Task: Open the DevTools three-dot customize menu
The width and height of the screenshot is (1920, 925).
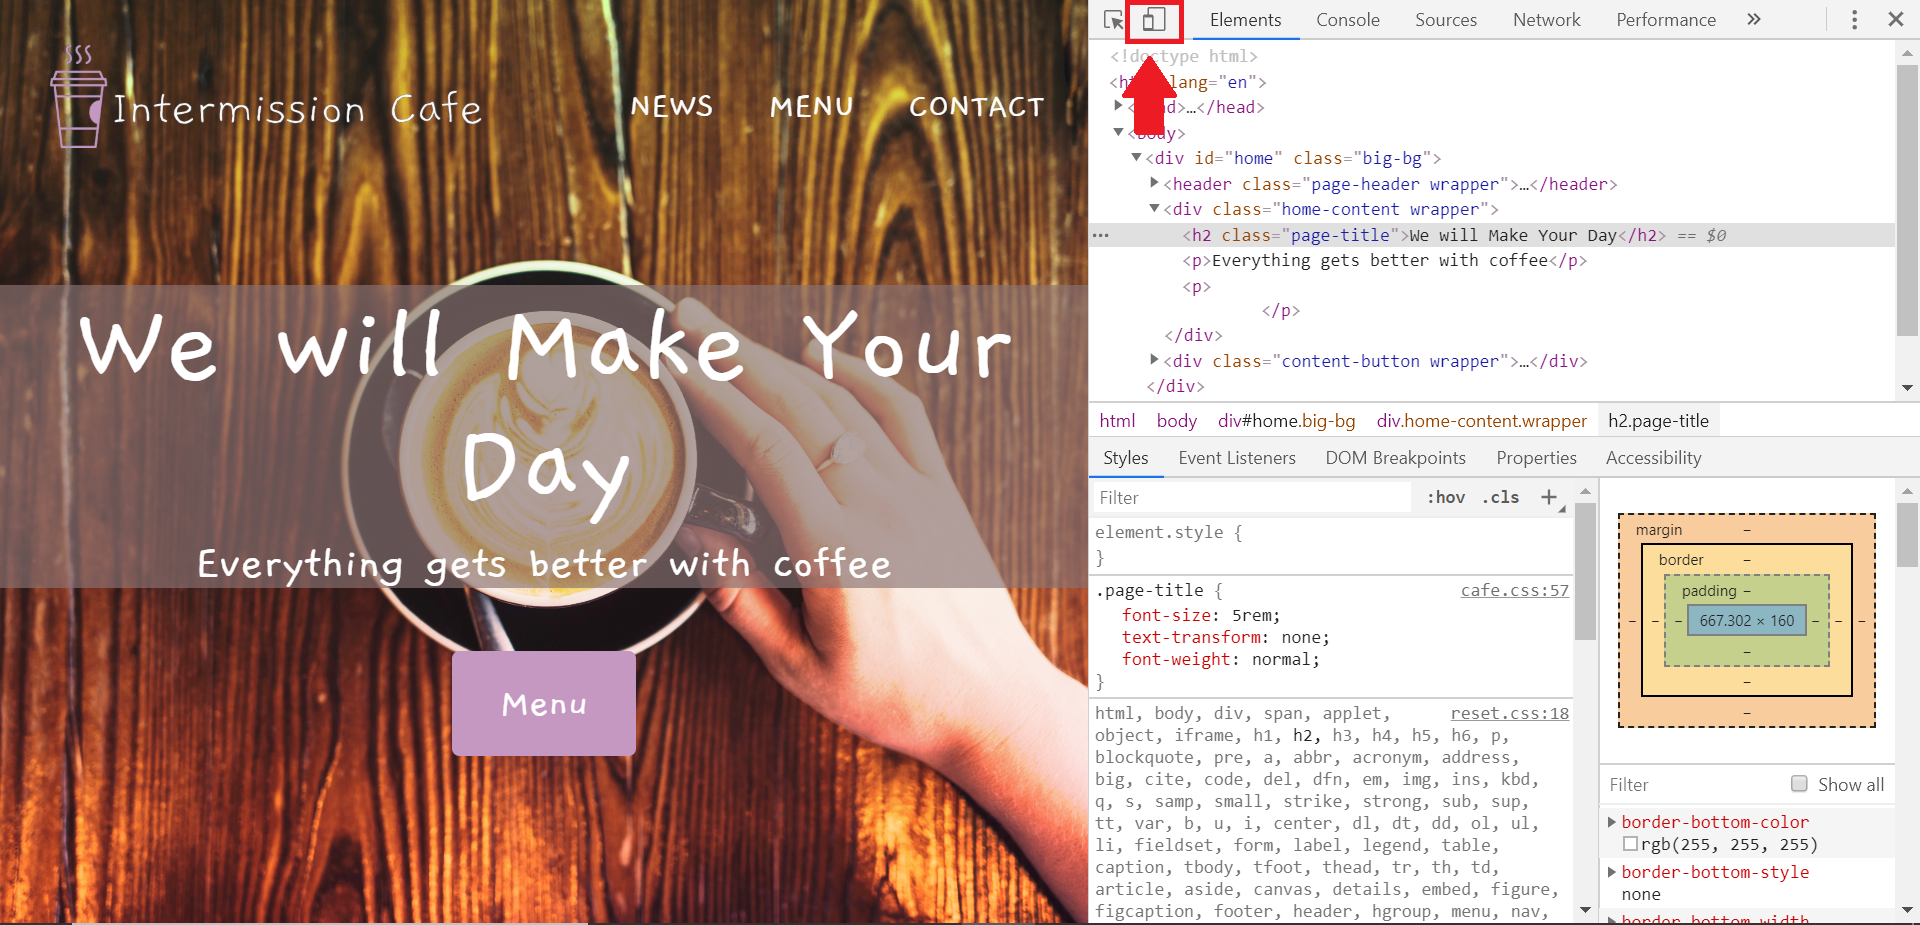Action: (x=1854, y=20)
